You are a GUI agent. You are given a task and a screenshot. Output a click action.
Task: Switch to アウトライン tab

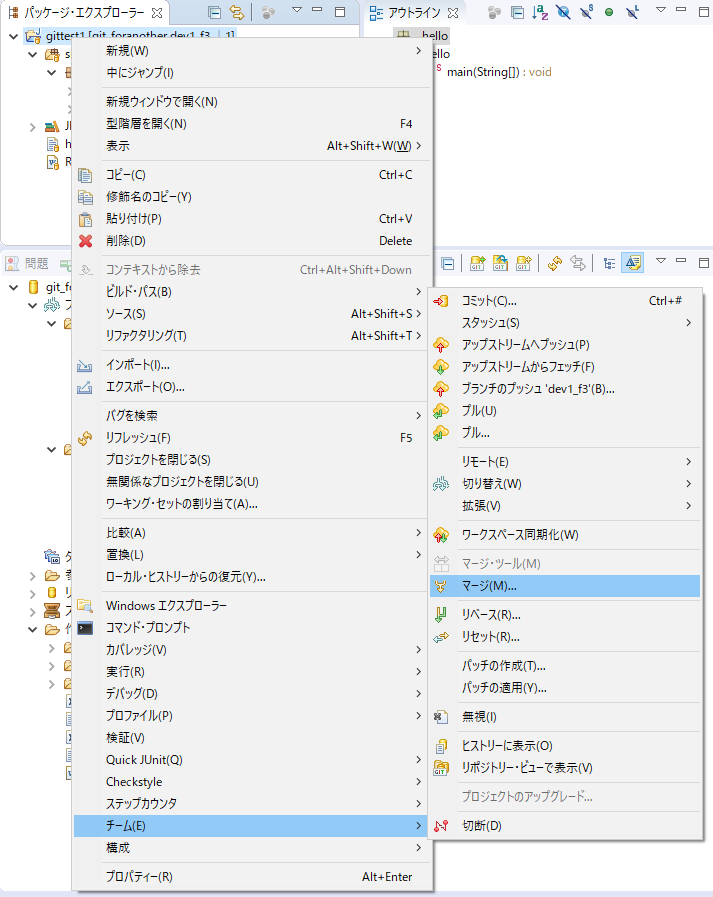tap(414, 12)
